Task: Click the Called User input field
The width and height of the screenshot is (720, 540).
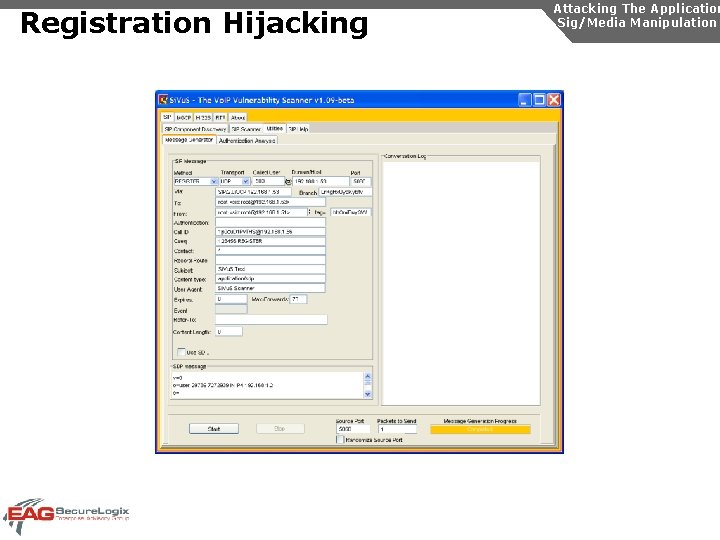Action: pyautogui.click(x=269, y=181)
